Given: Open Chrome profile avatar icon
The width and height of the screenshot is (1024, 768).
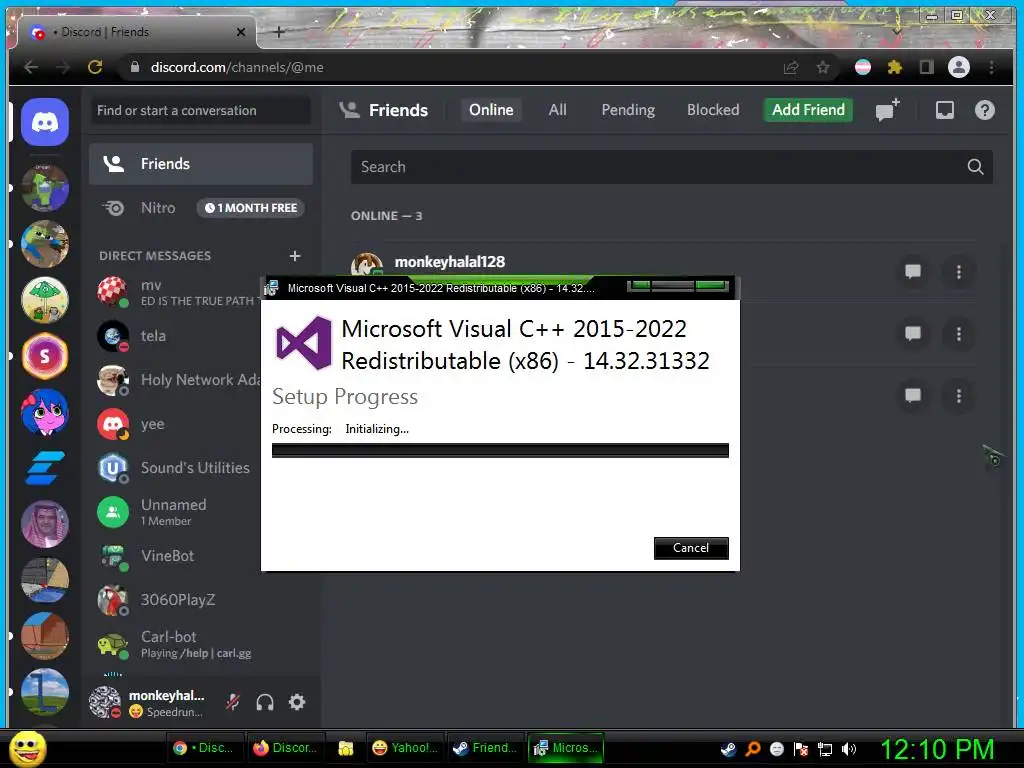Looking at the screenshot, I should tap(958, 67).
